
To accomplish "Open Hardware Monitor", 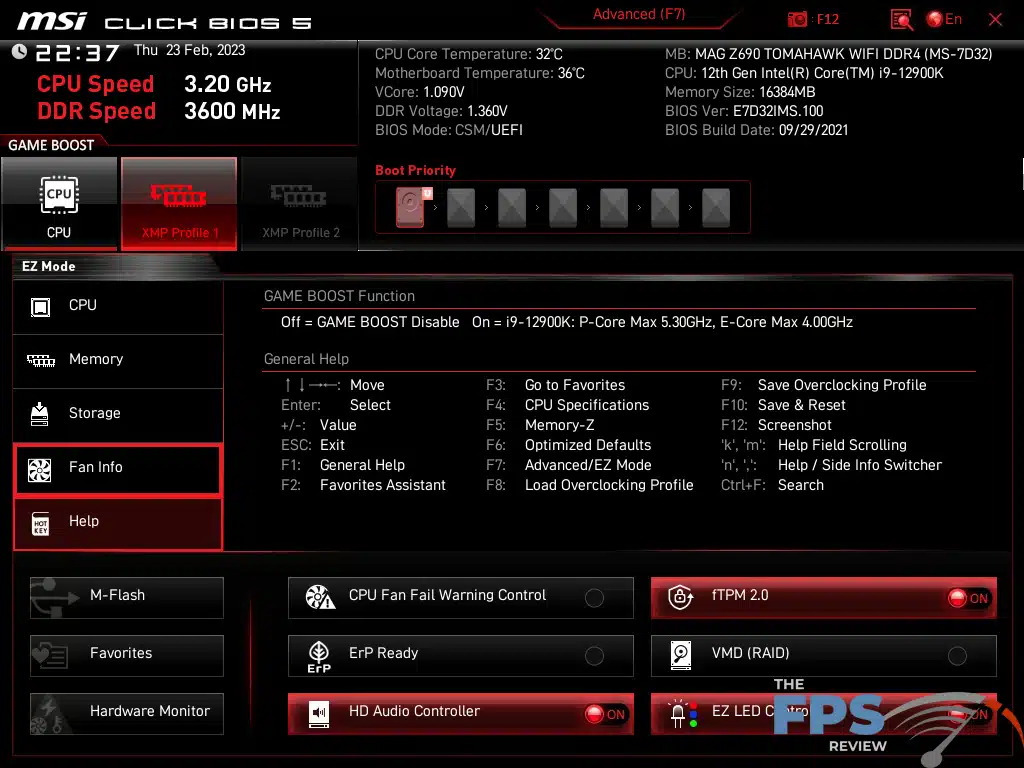I will pyautogui.click(x=127, y=714).
